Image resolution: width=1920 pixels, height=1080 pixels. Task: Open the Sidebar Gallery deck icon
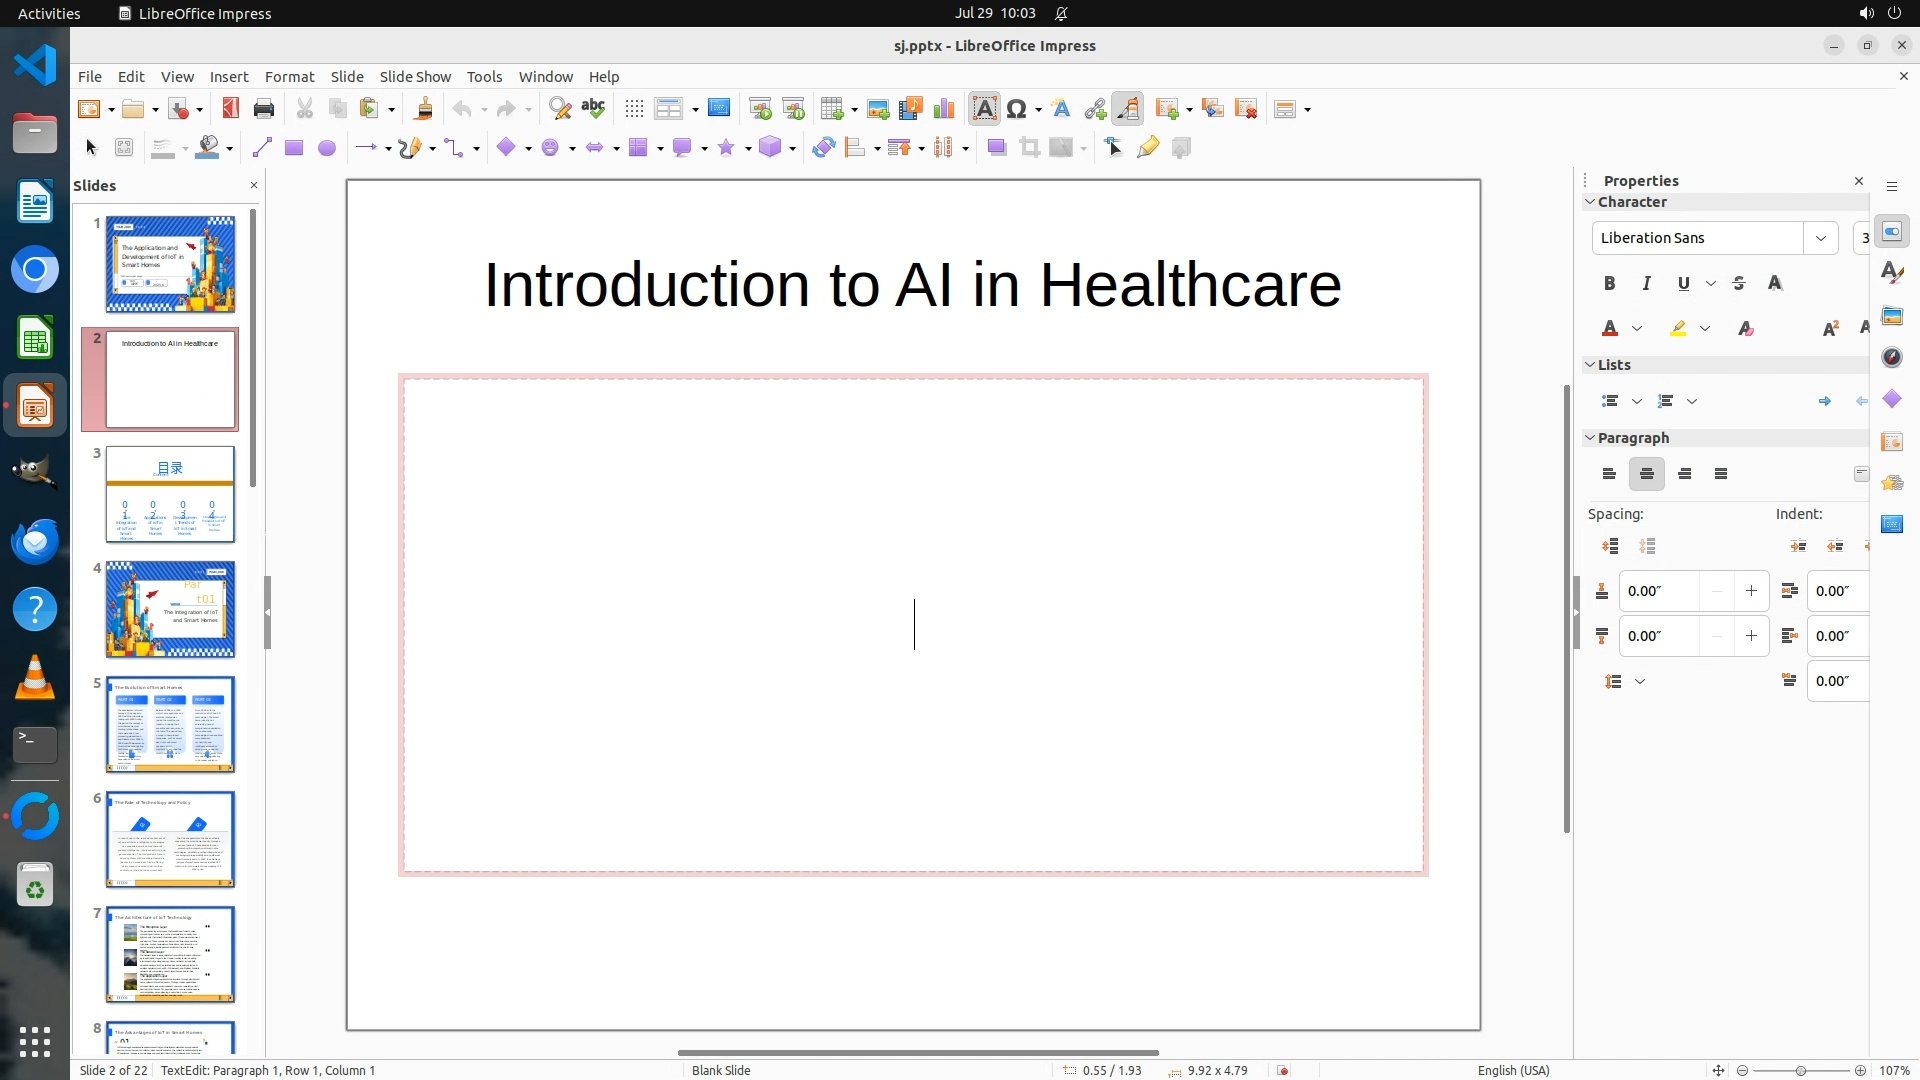point(1891,316)
